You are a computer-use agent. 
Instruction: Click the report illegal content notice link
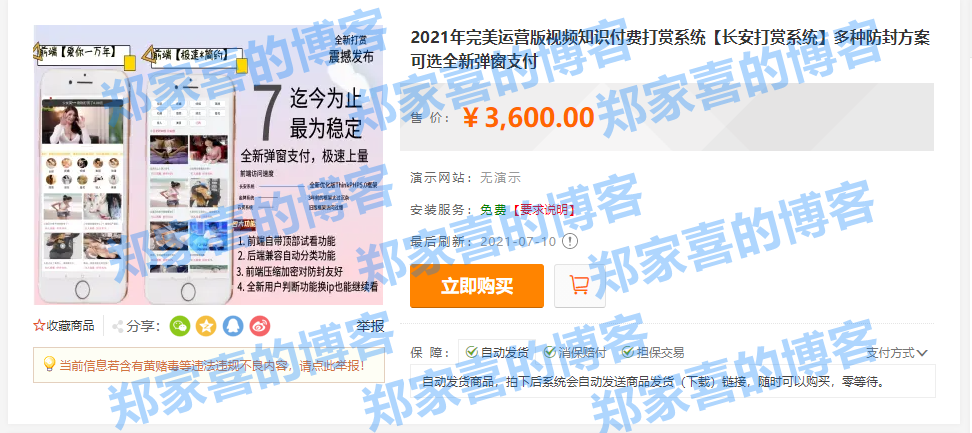coord(209,365)
